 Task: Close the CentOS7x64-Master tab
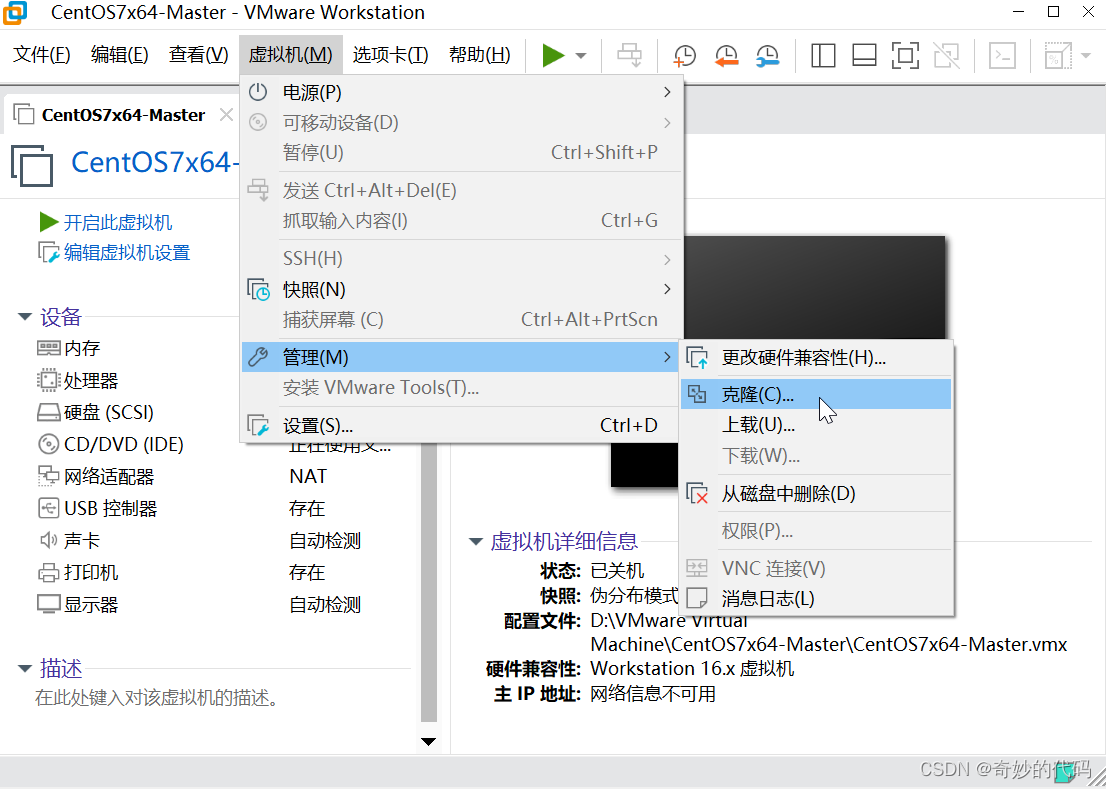226,115
